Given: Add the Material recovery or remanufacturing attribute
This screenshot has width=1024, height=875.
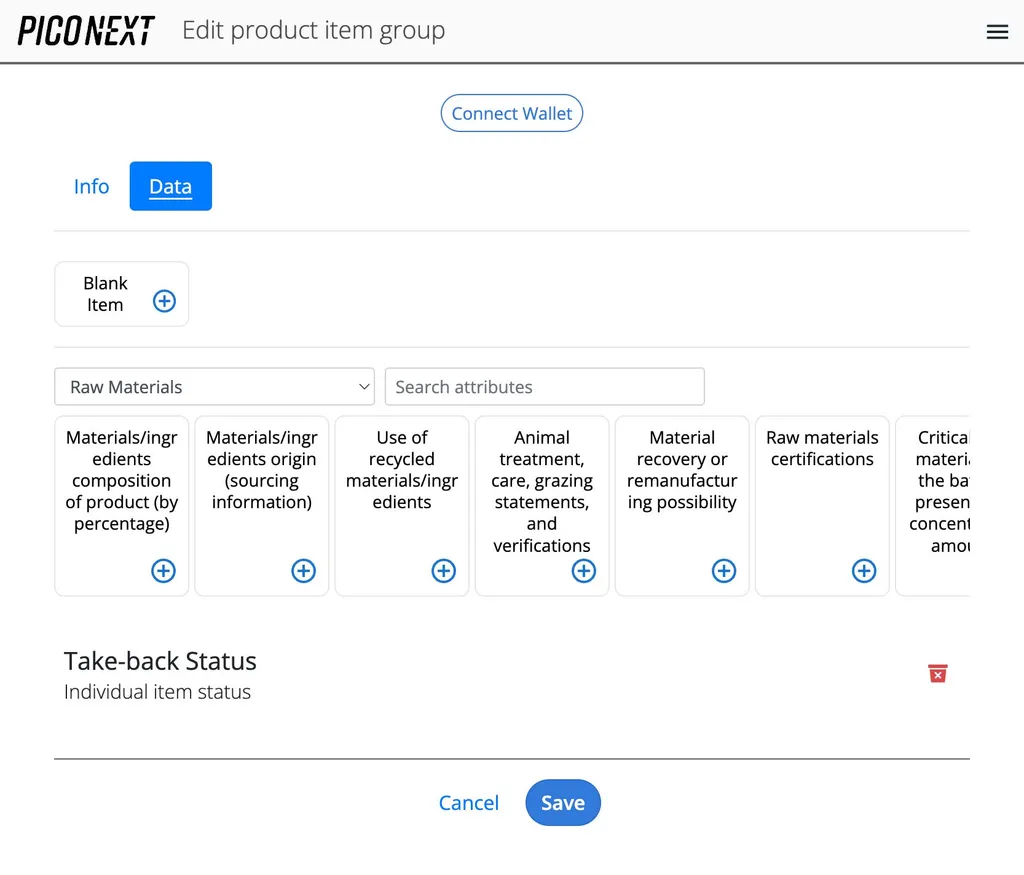Looking at the screenshot, I should (x=723, y=570).
